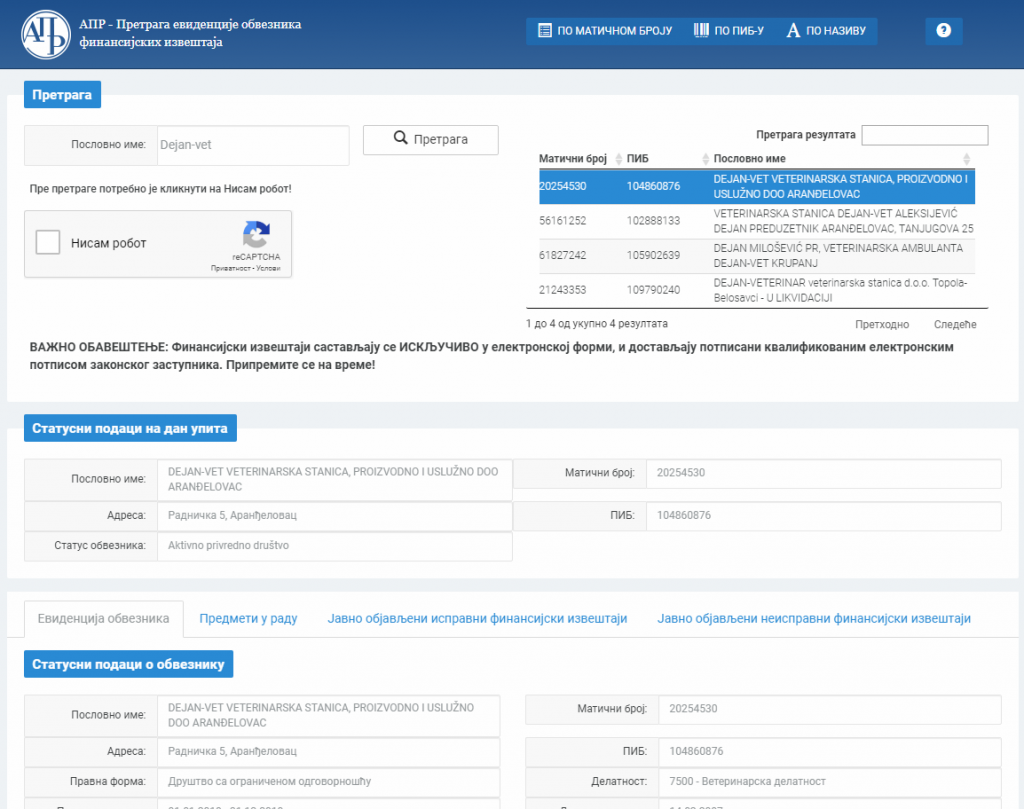The height and width of the screenshot is (809, 1024).
Task: Select the DEJAN MILOŠEVIĆ PR result row
Action: click(x=756, y=255)
